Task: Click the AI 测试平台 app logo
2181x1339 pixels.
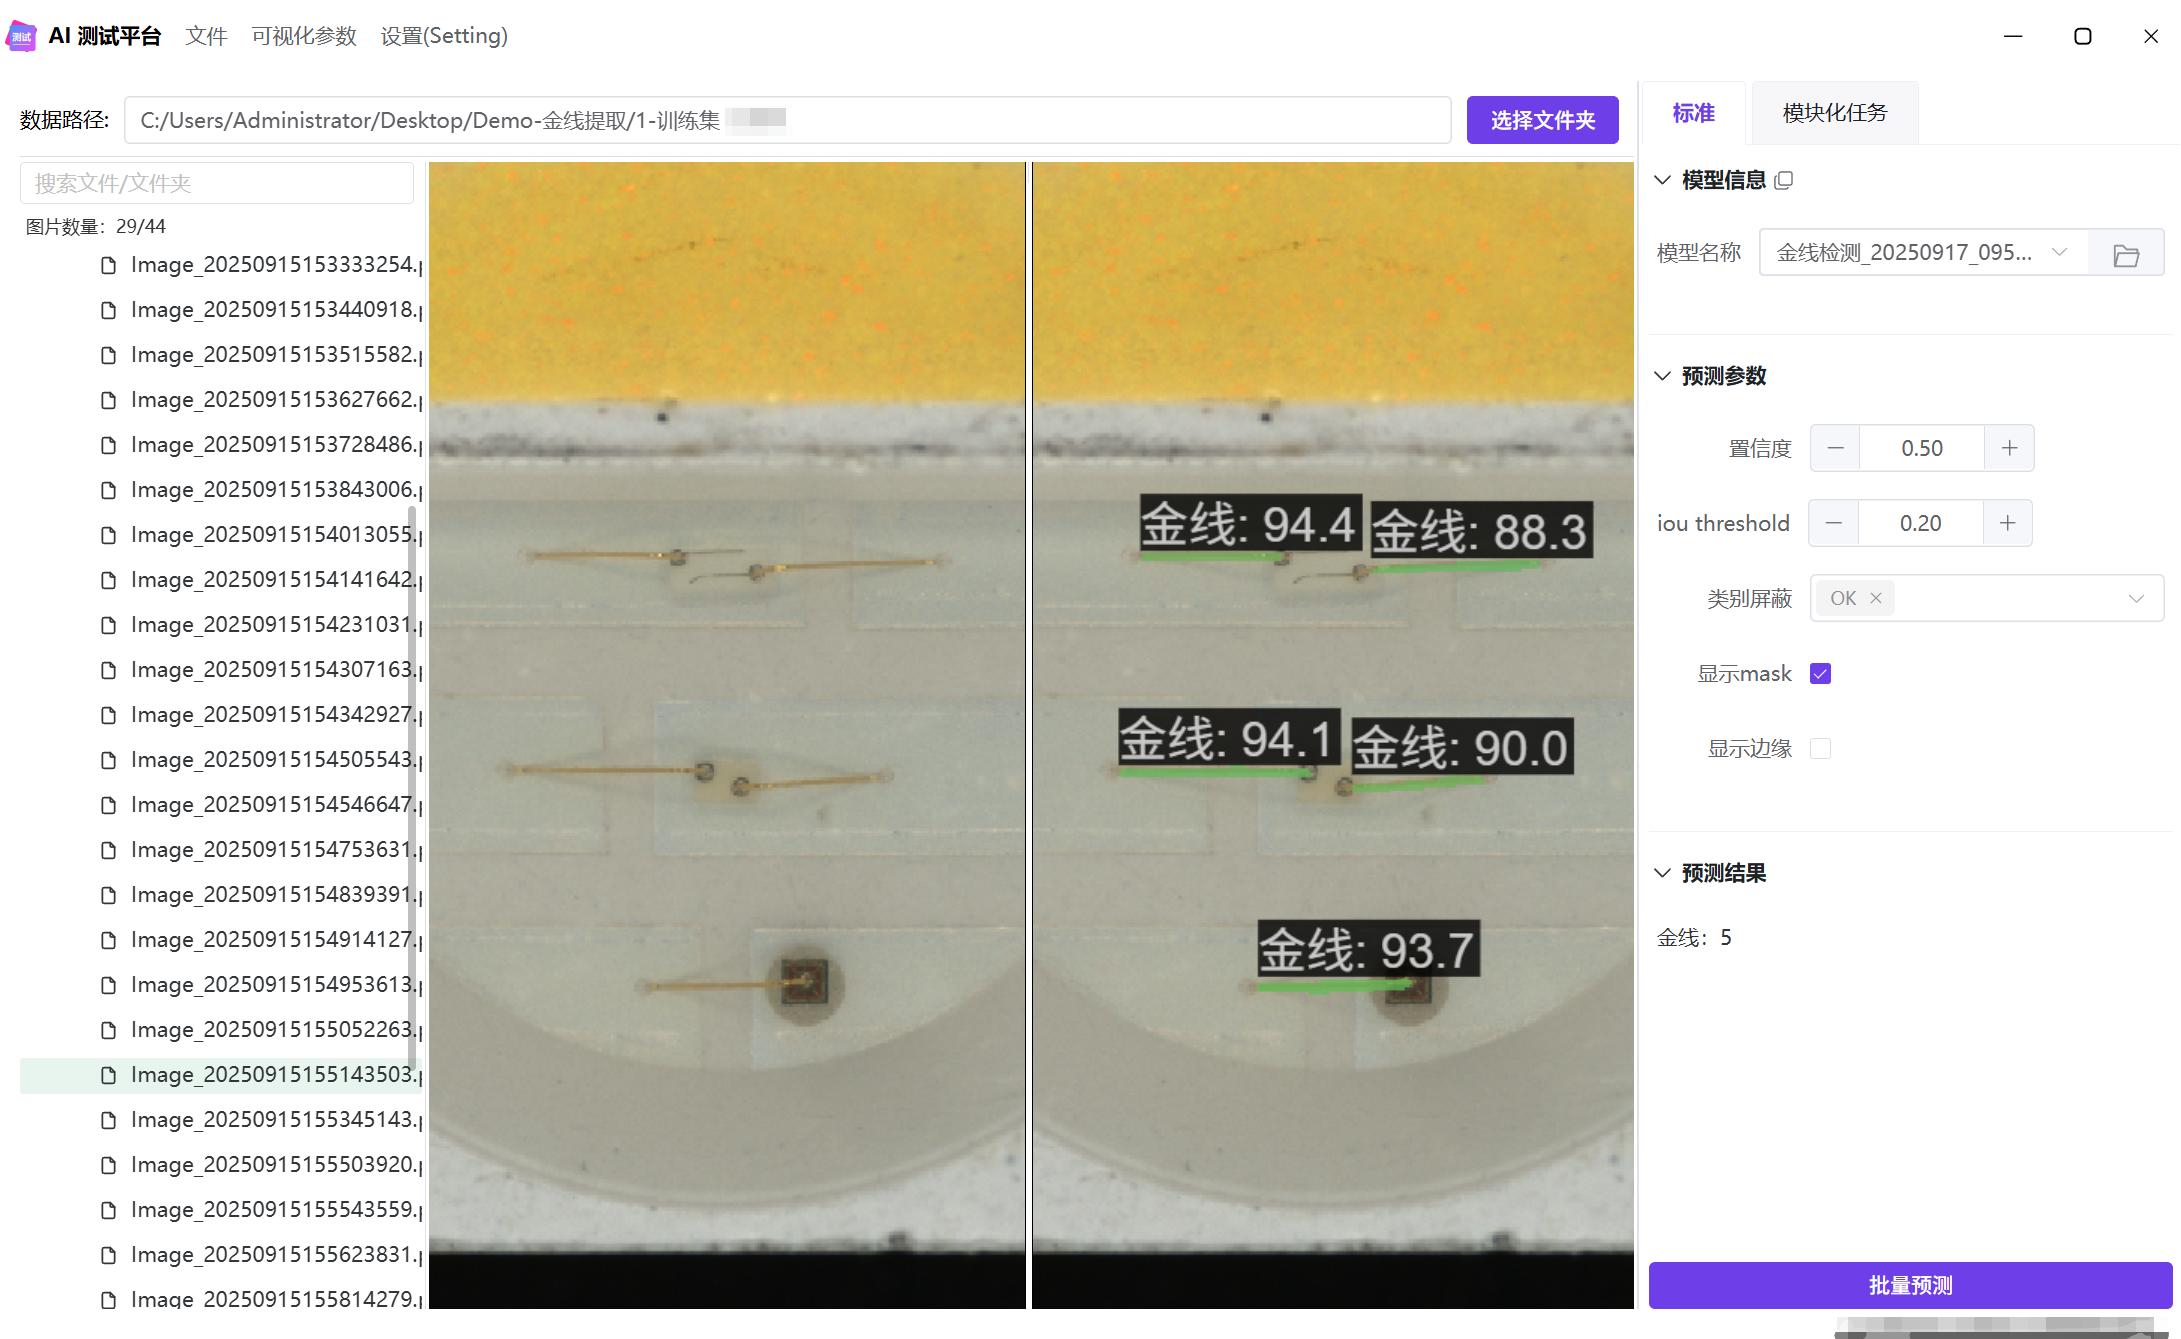Action: tap(22, 36)
